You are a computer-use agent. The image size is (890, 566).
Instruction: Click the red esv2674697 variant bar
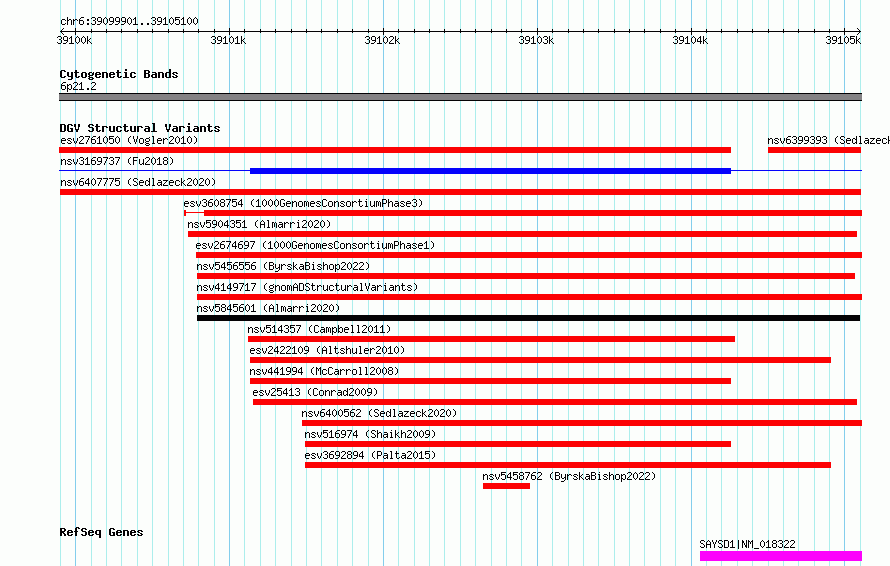(529, 255)
